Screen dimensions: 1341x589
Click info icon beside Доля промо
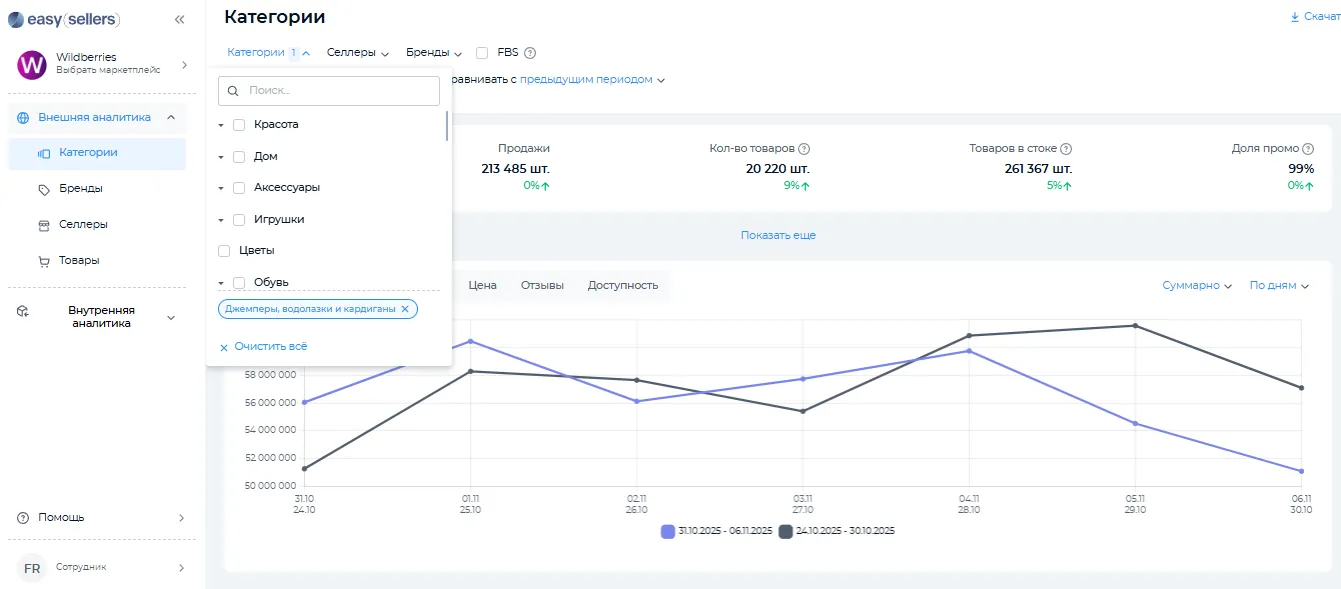coord(1308,148)
